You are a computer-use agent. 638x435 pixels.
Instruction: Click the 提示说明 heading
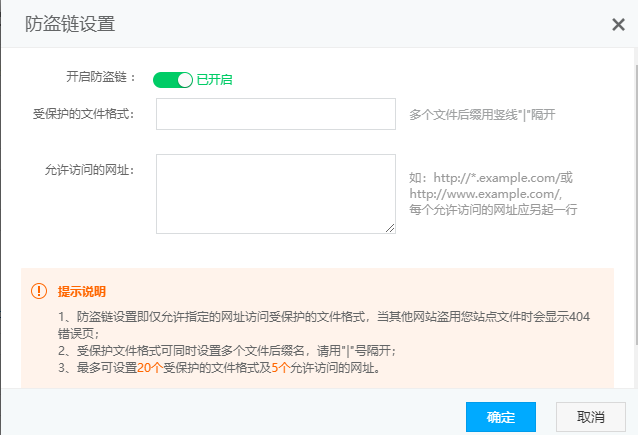point(81,292)
